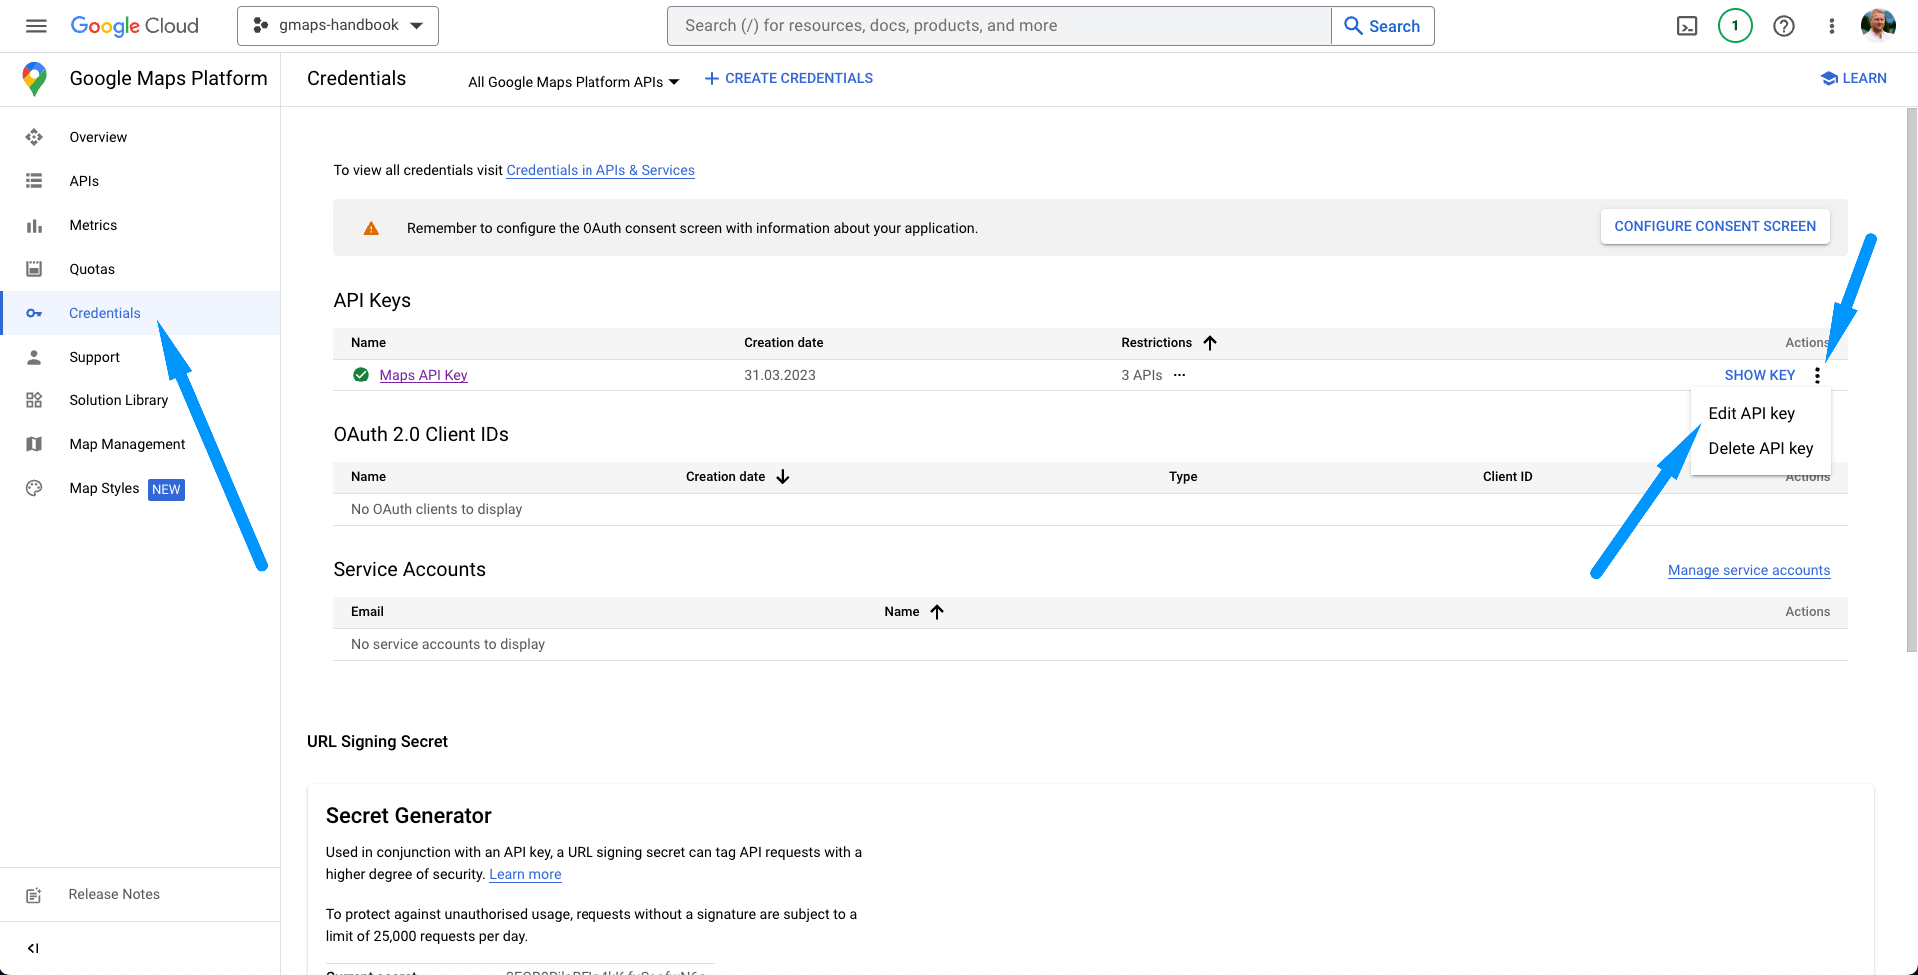The width and height of the screenshot is (1918, 975).
Task: Click the Map Styles palette icon
Action: (x=34, y=488)
